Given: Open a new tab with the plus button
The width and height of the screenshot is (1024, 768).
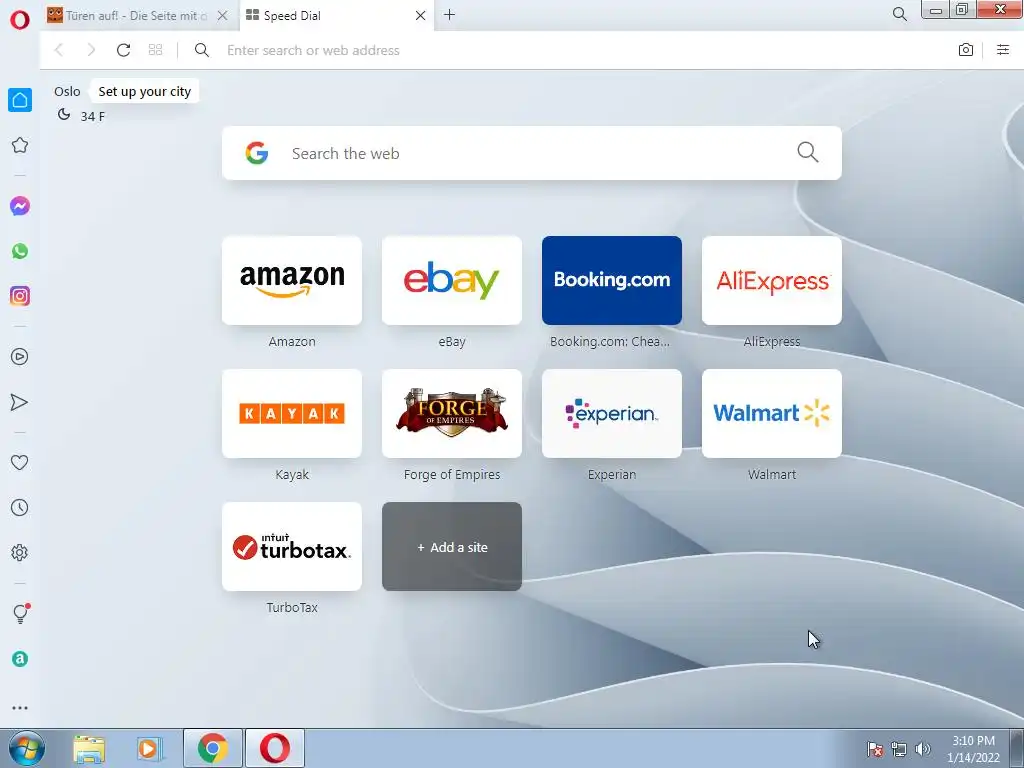Looking at the screenshot, I should [x=449, y=14].
